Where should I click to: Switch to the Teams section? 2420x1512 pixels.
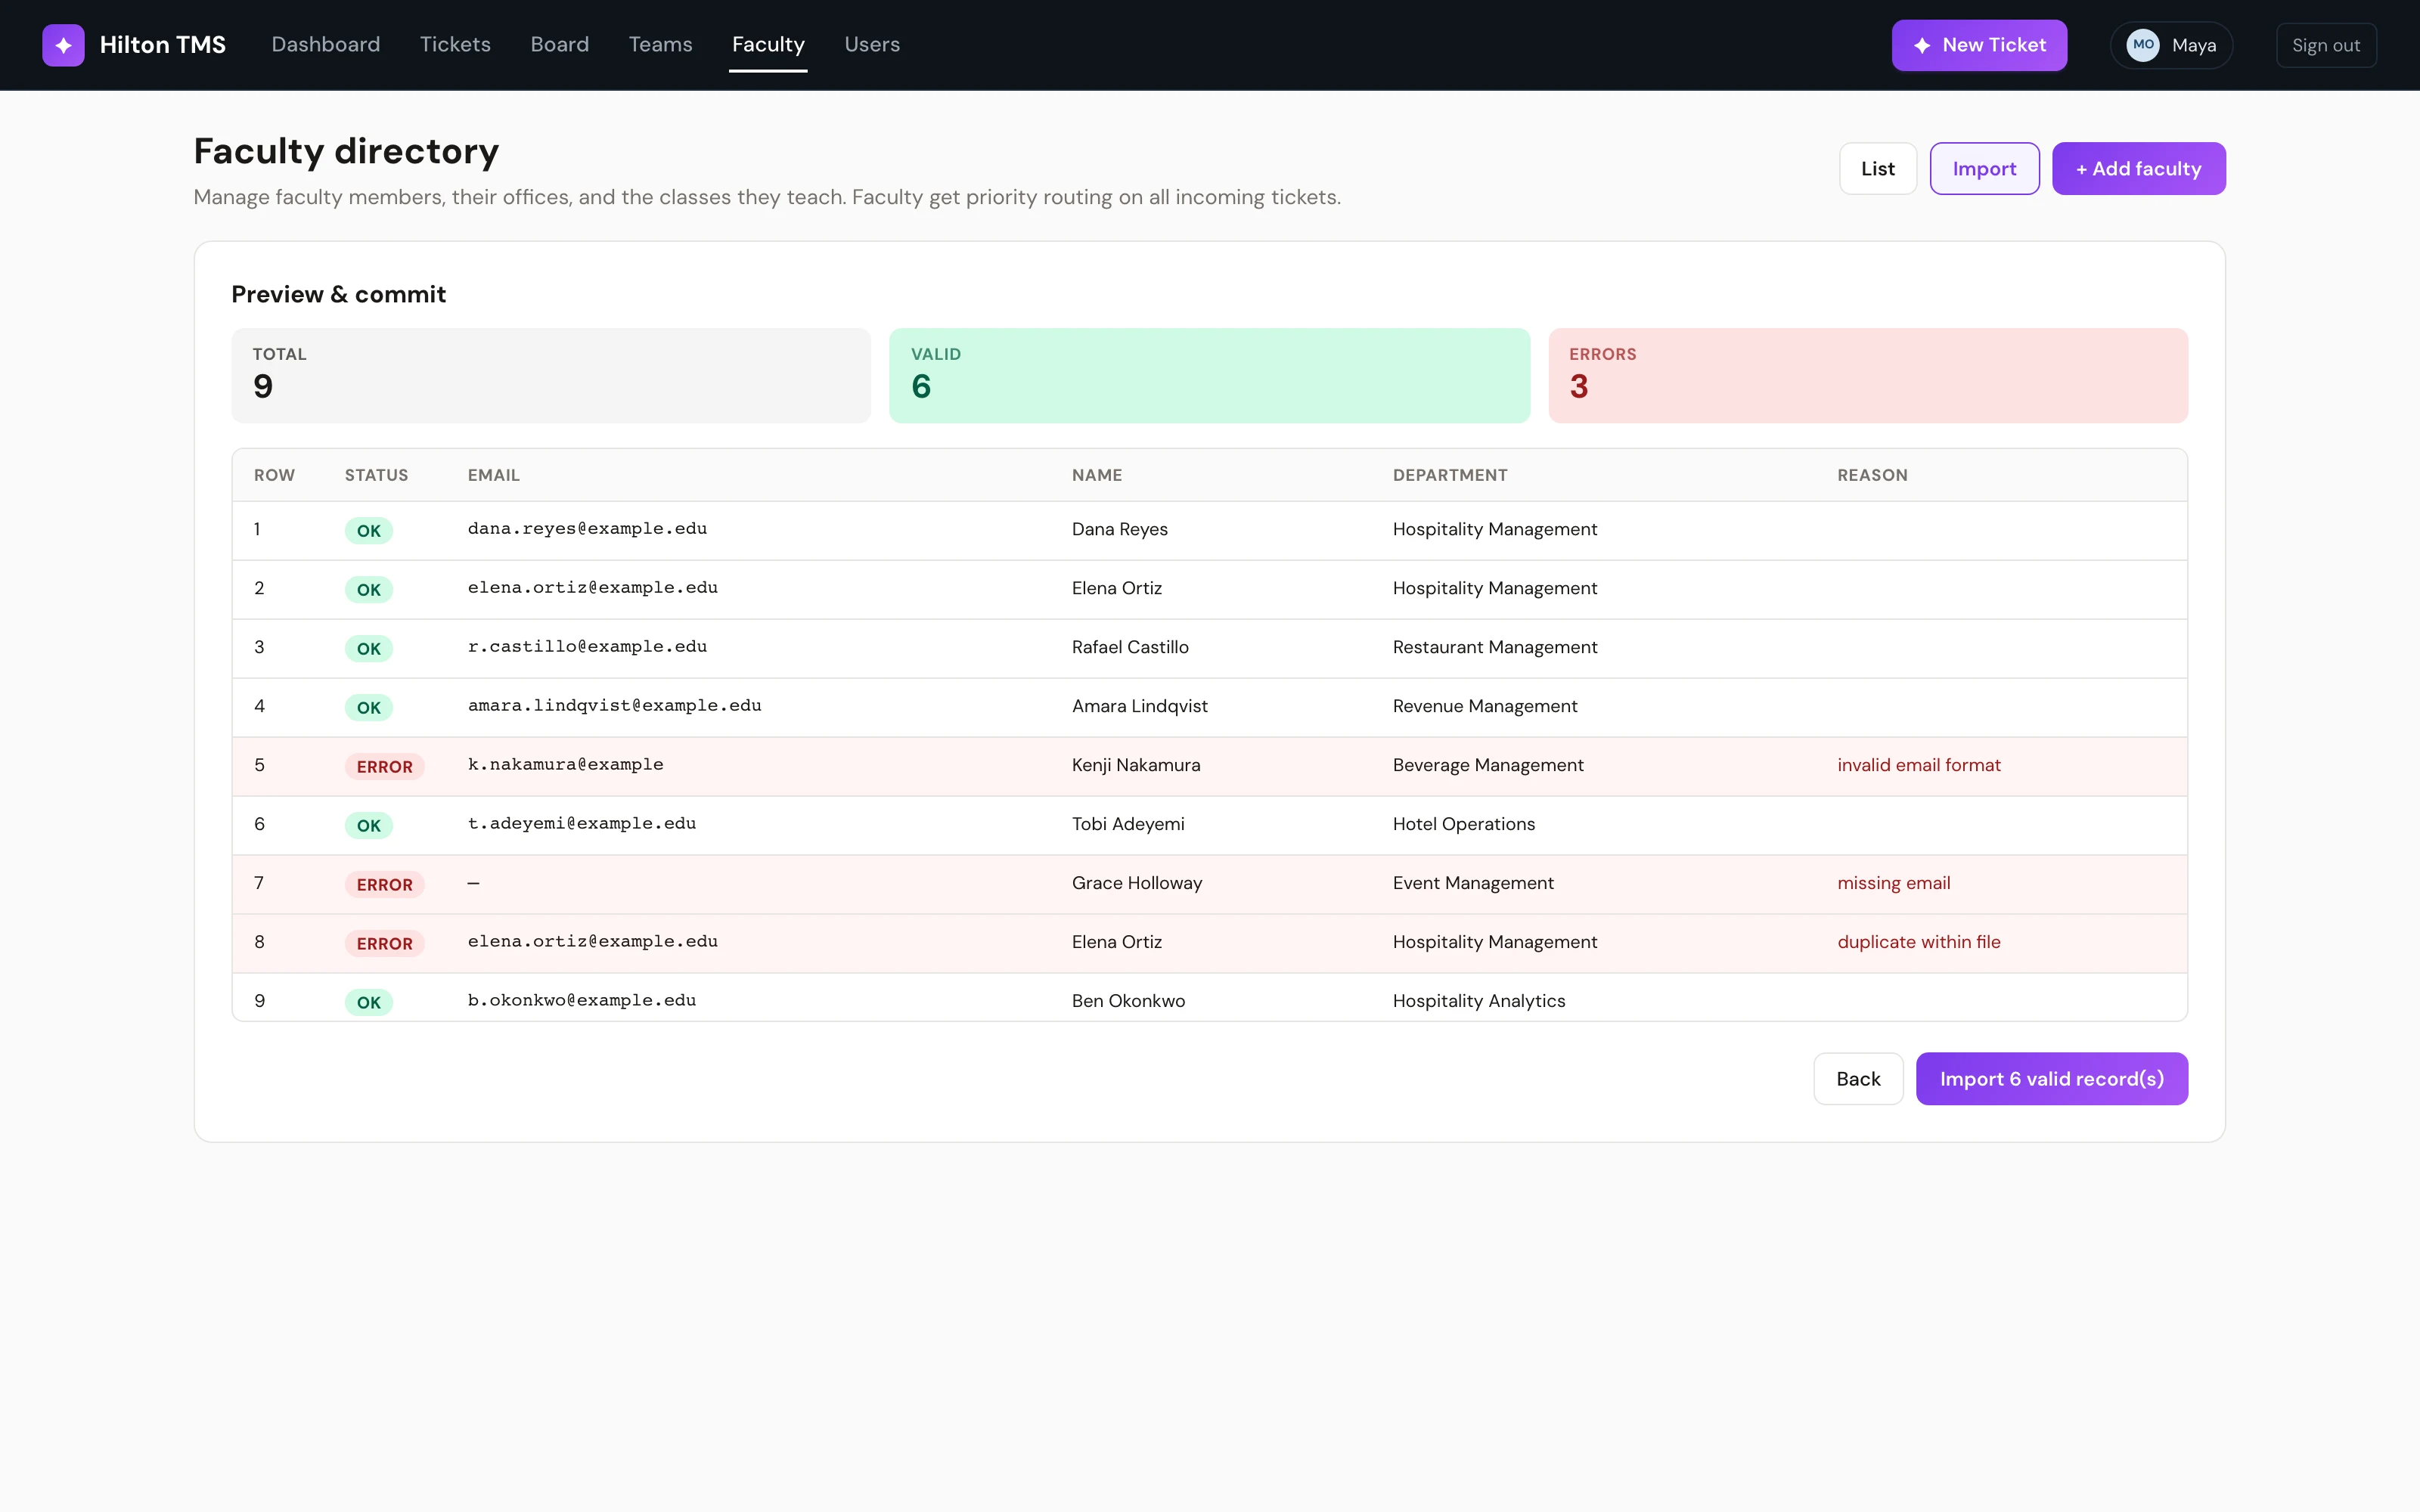click(660, 45)
